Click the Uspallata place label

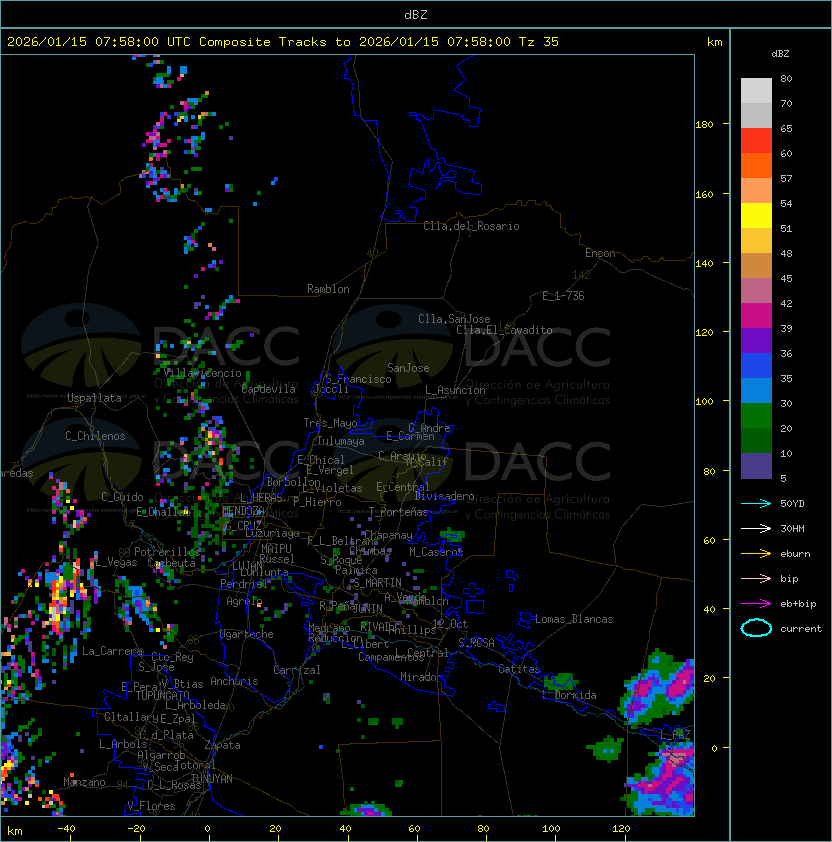(94, 398)
